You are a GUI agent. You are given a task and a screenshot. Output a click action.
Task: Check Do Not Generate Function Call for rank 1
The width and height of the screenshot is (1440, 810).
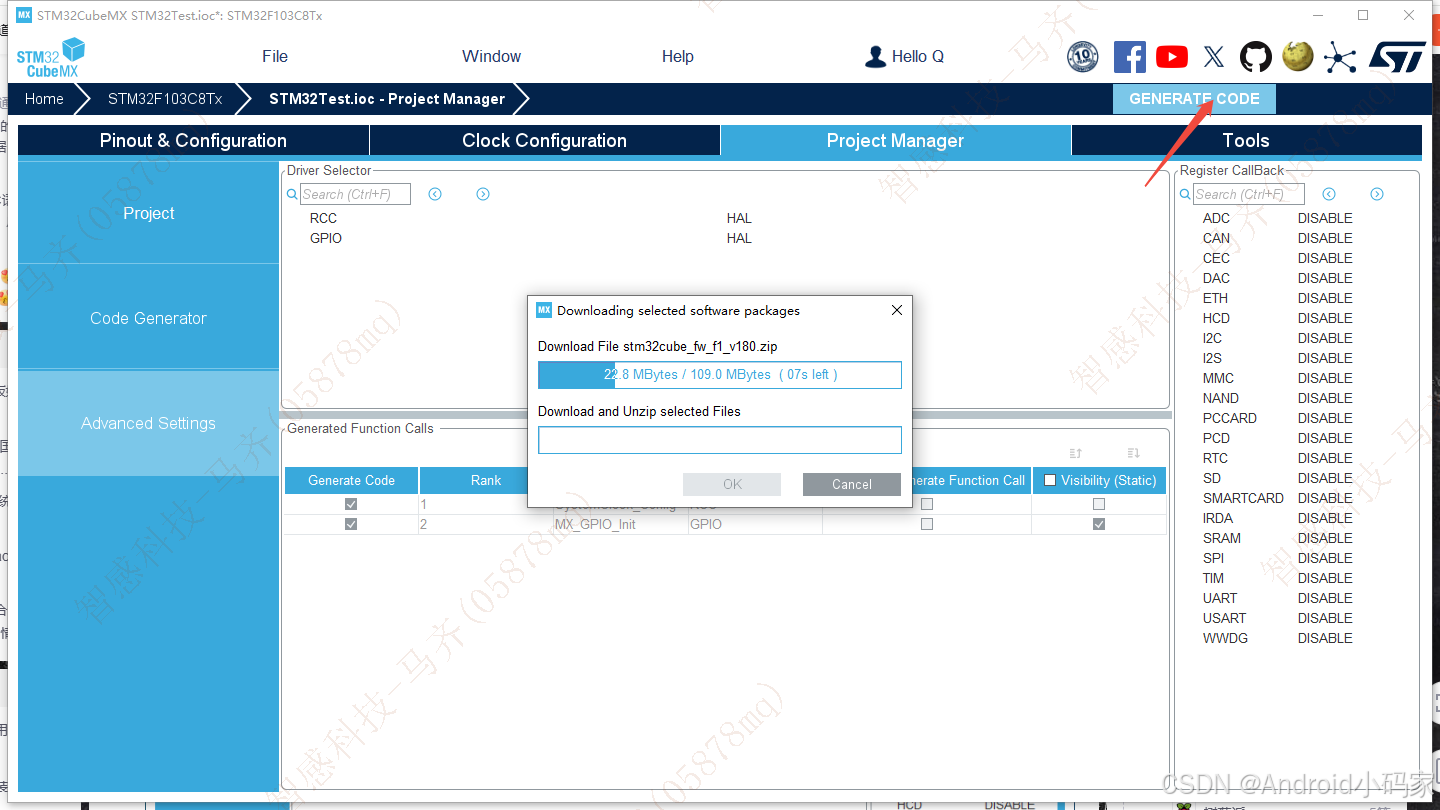927,504
